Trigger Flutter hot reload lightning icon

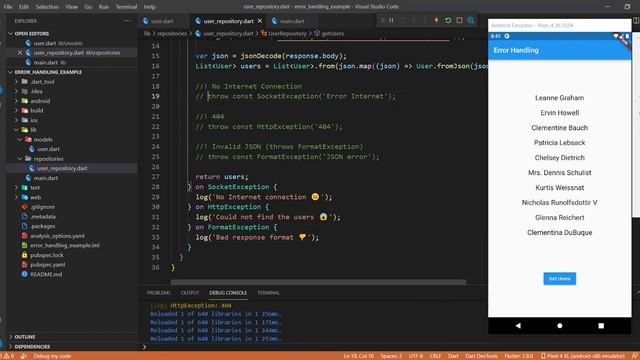pos(436,20)
